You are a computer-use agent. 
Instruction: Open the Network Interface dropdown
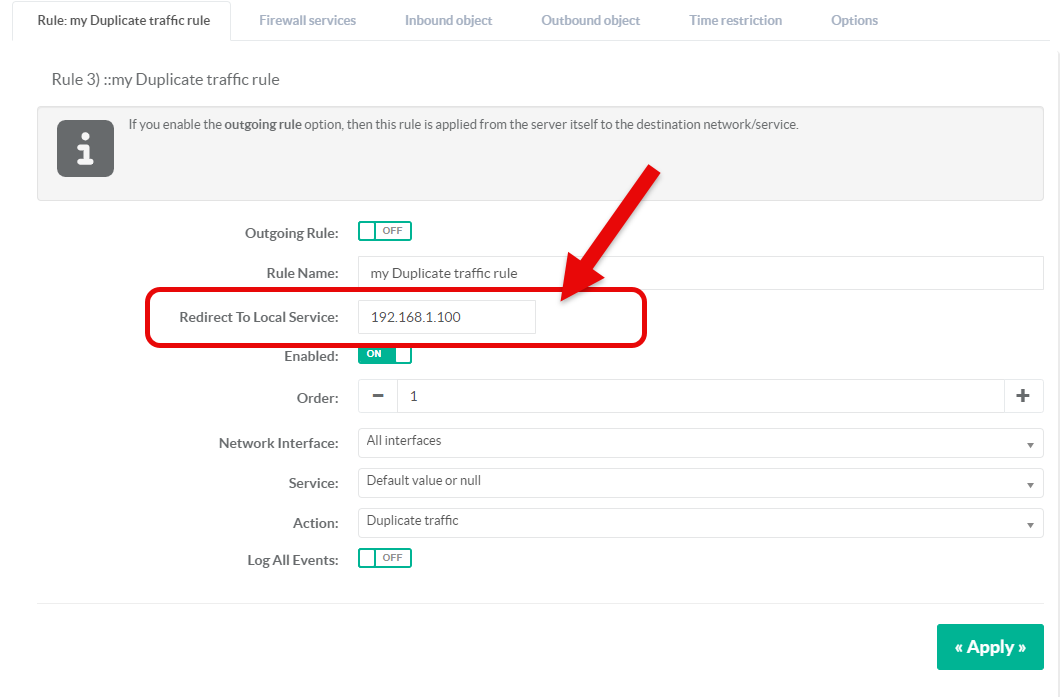700,442
